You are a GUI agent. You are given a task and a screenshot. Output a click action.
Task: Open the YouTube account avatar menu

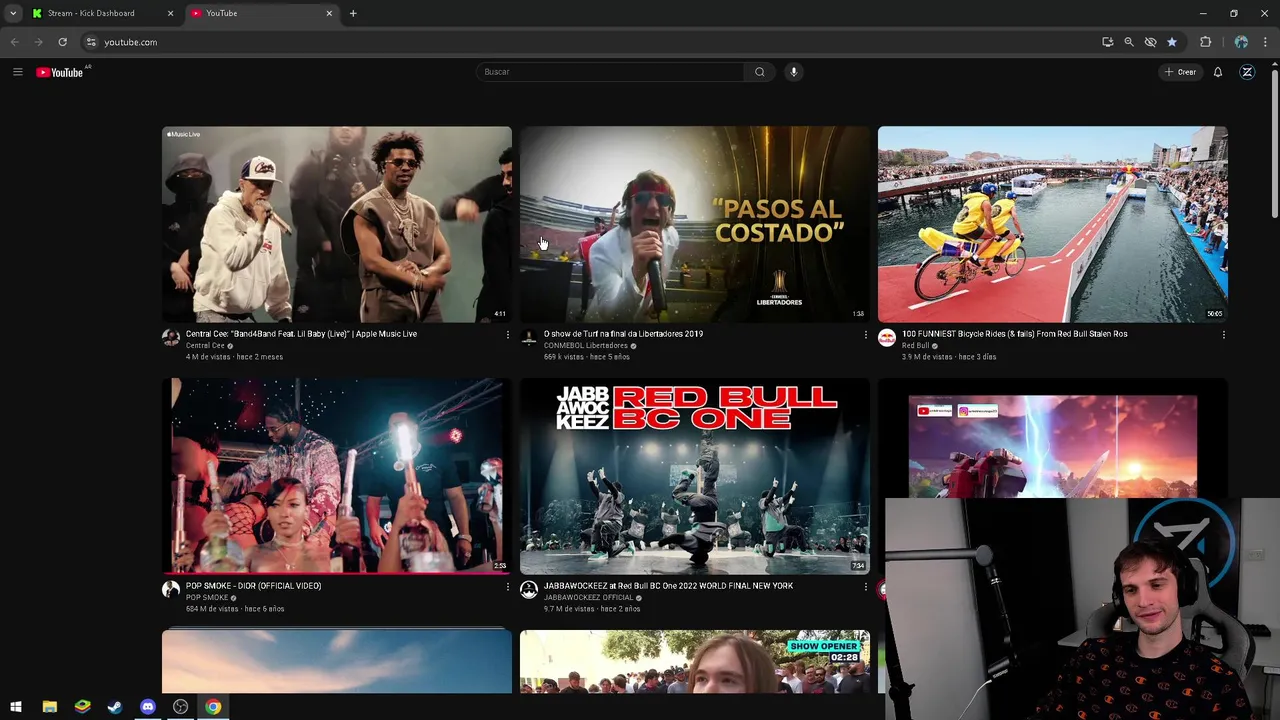[1247, 72]
